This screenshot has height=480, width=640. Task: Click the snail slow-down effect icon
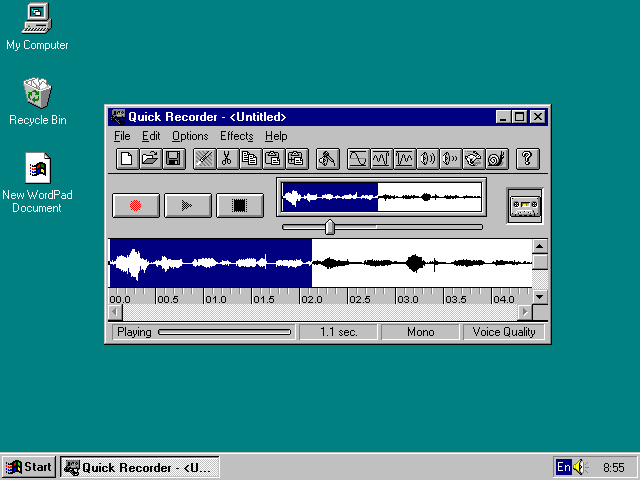(x=497, y=158)
